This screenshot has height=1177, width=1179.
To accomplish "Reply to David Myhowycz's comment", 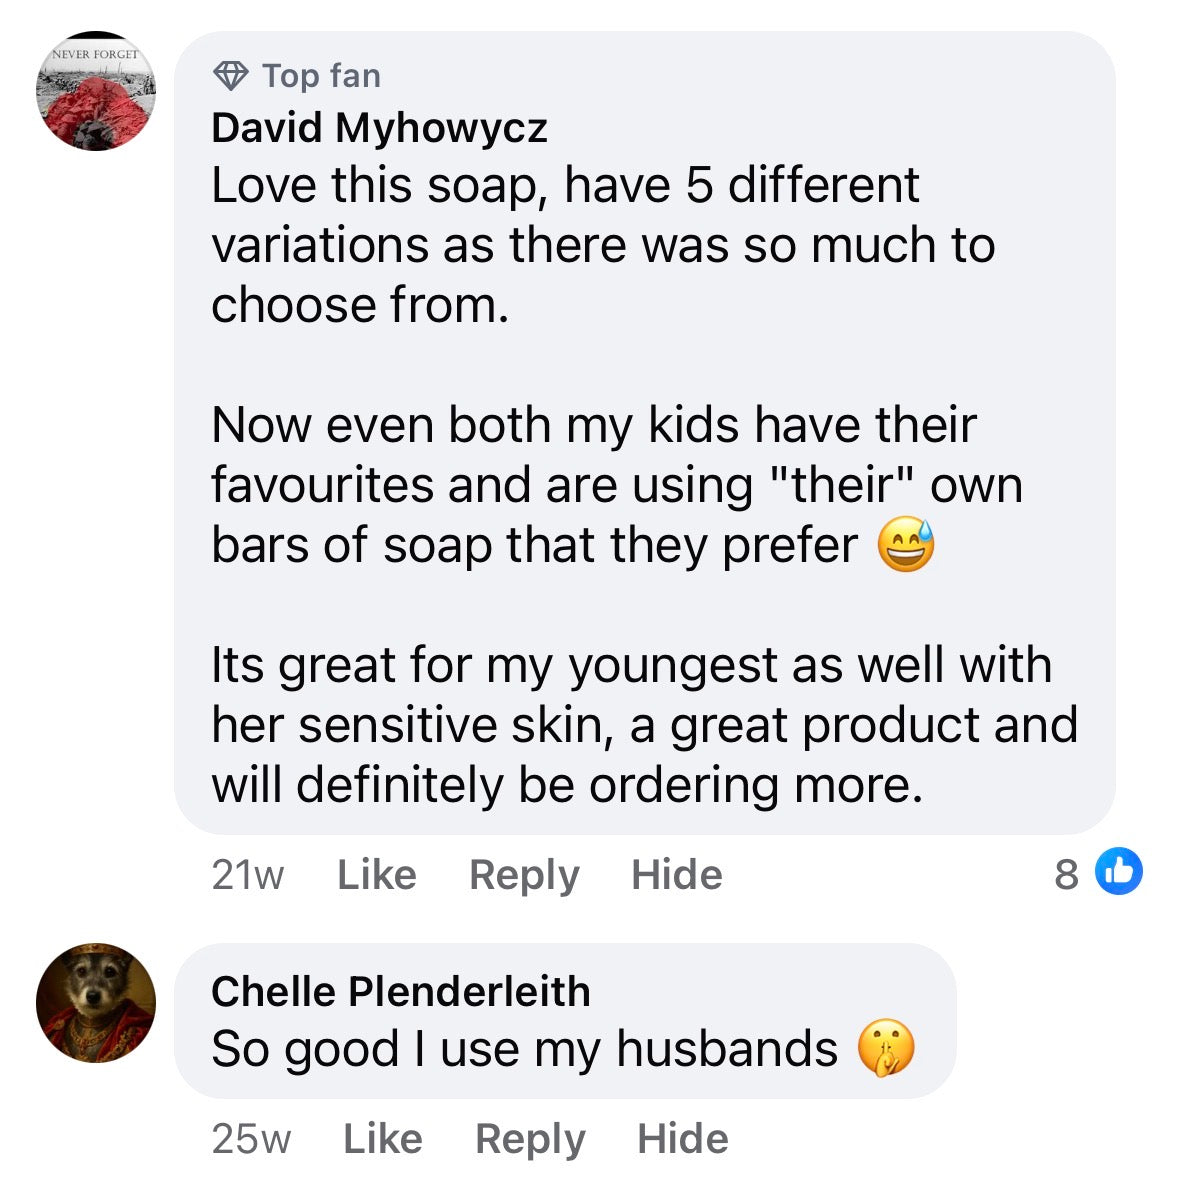I will point(523,873).
